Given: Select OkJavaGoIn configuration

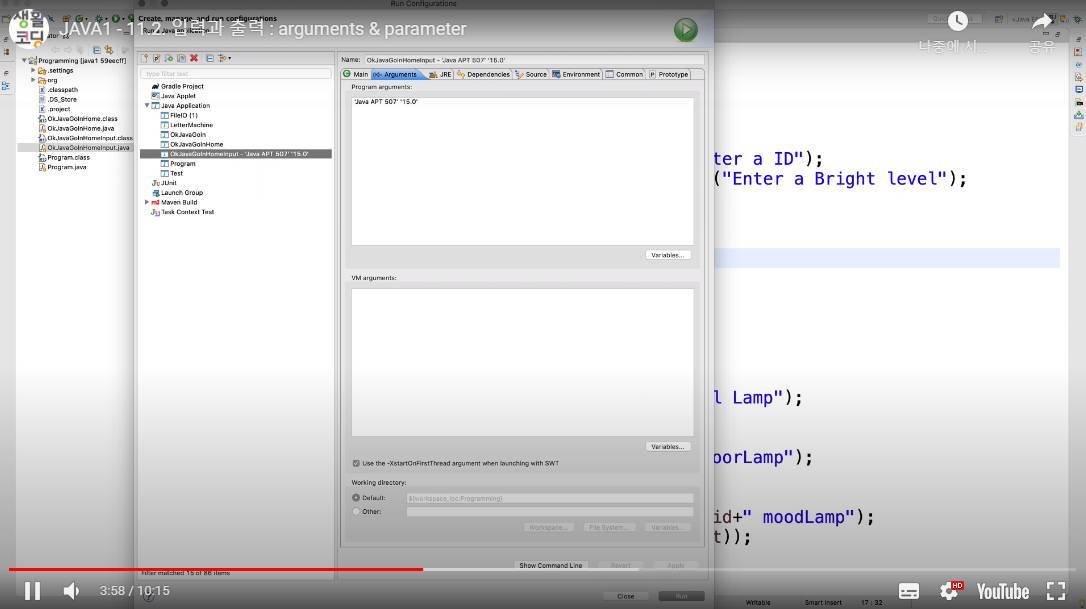Looking at the screenshot, I should 188,135.
